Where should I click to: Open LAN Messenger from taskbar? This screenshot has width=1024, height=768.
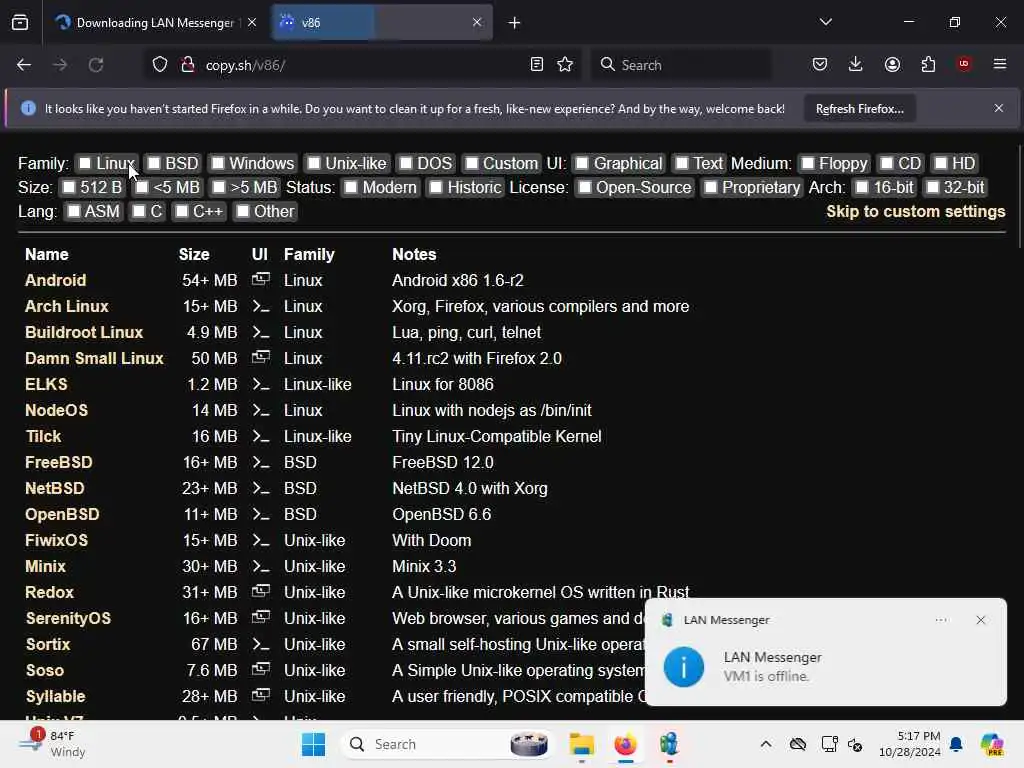669,744
